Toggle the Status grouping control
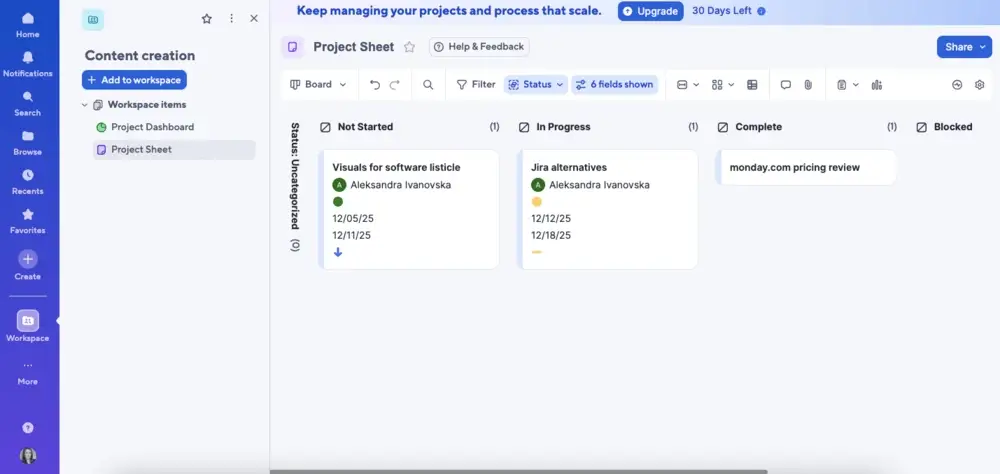The width and height of the screenshot is (1000, 474). pyautogui.click(x=536, y=85)
